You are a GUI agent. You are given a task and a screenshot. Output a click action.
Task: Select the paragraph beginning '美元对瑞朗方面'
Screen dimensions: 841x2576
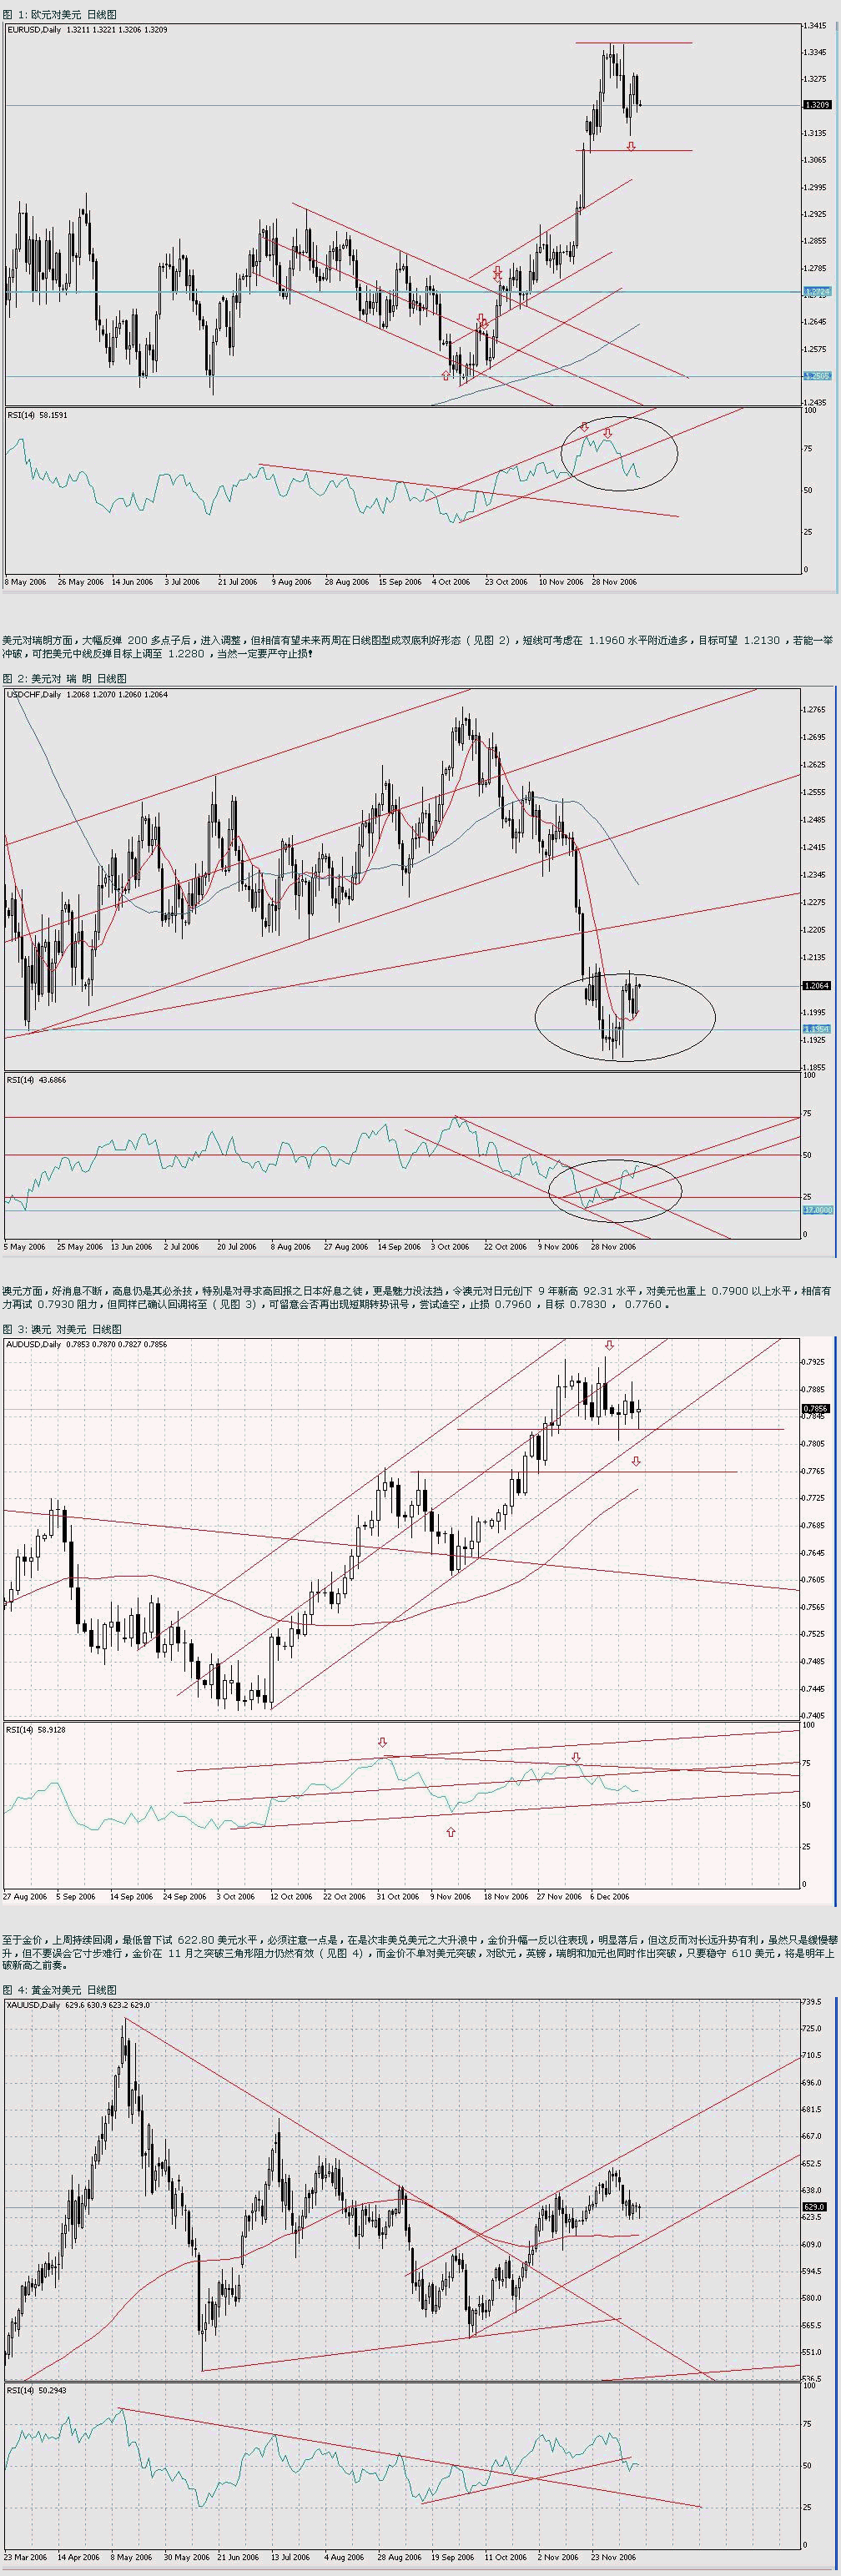click(418, 646)
